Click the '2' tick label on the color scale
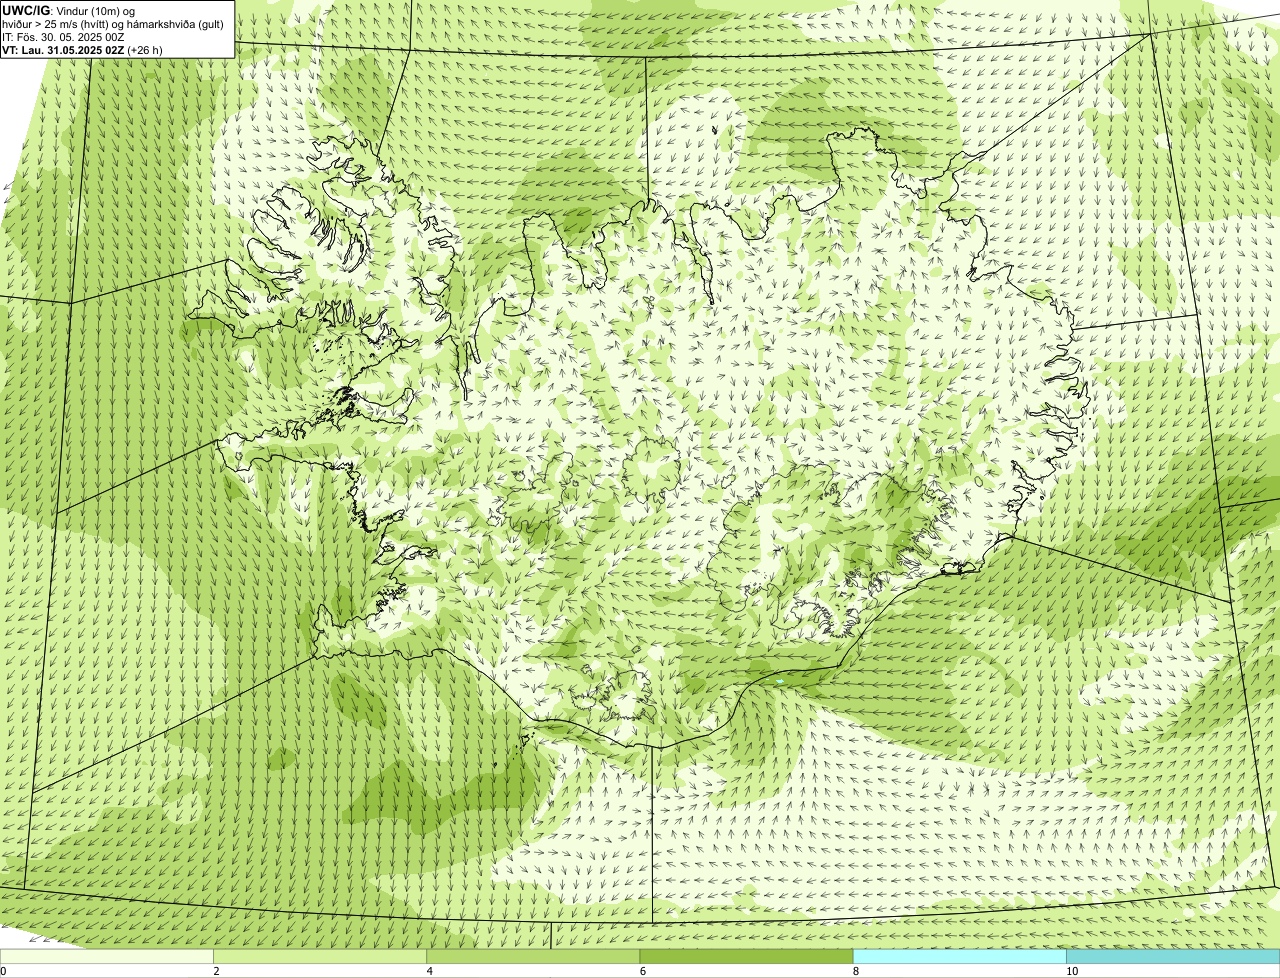This screenshot has height=978, width=1280. [216, 971]
